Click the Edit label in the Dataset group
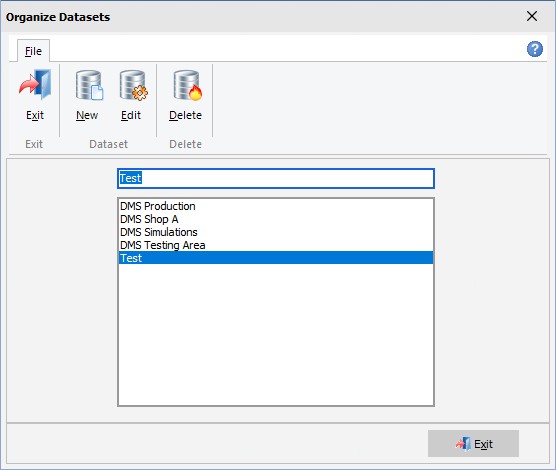 pos(131,115)
